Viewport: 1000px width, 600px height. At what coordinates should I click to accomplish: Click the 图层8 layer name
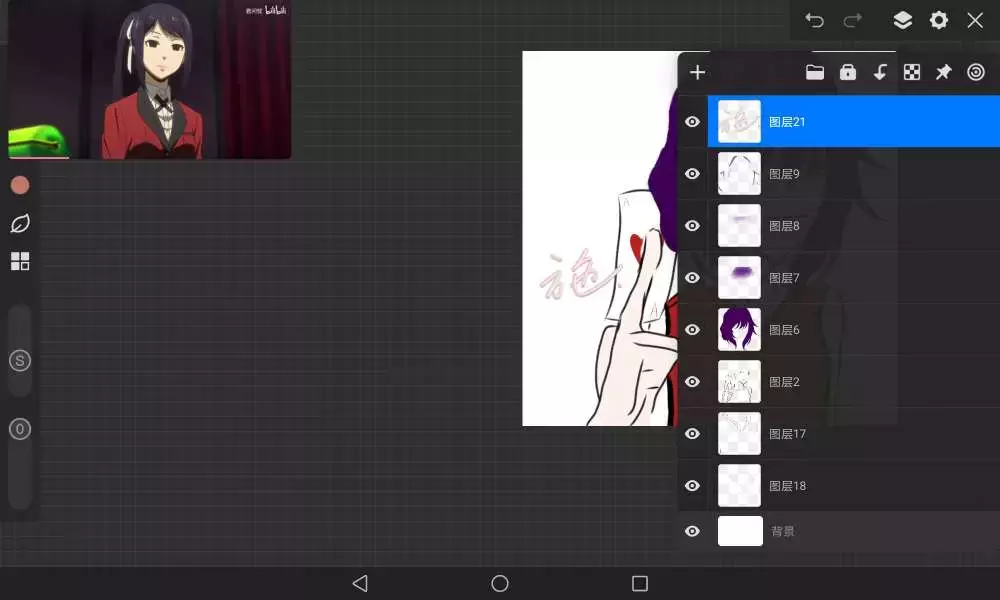click(784, 226)
